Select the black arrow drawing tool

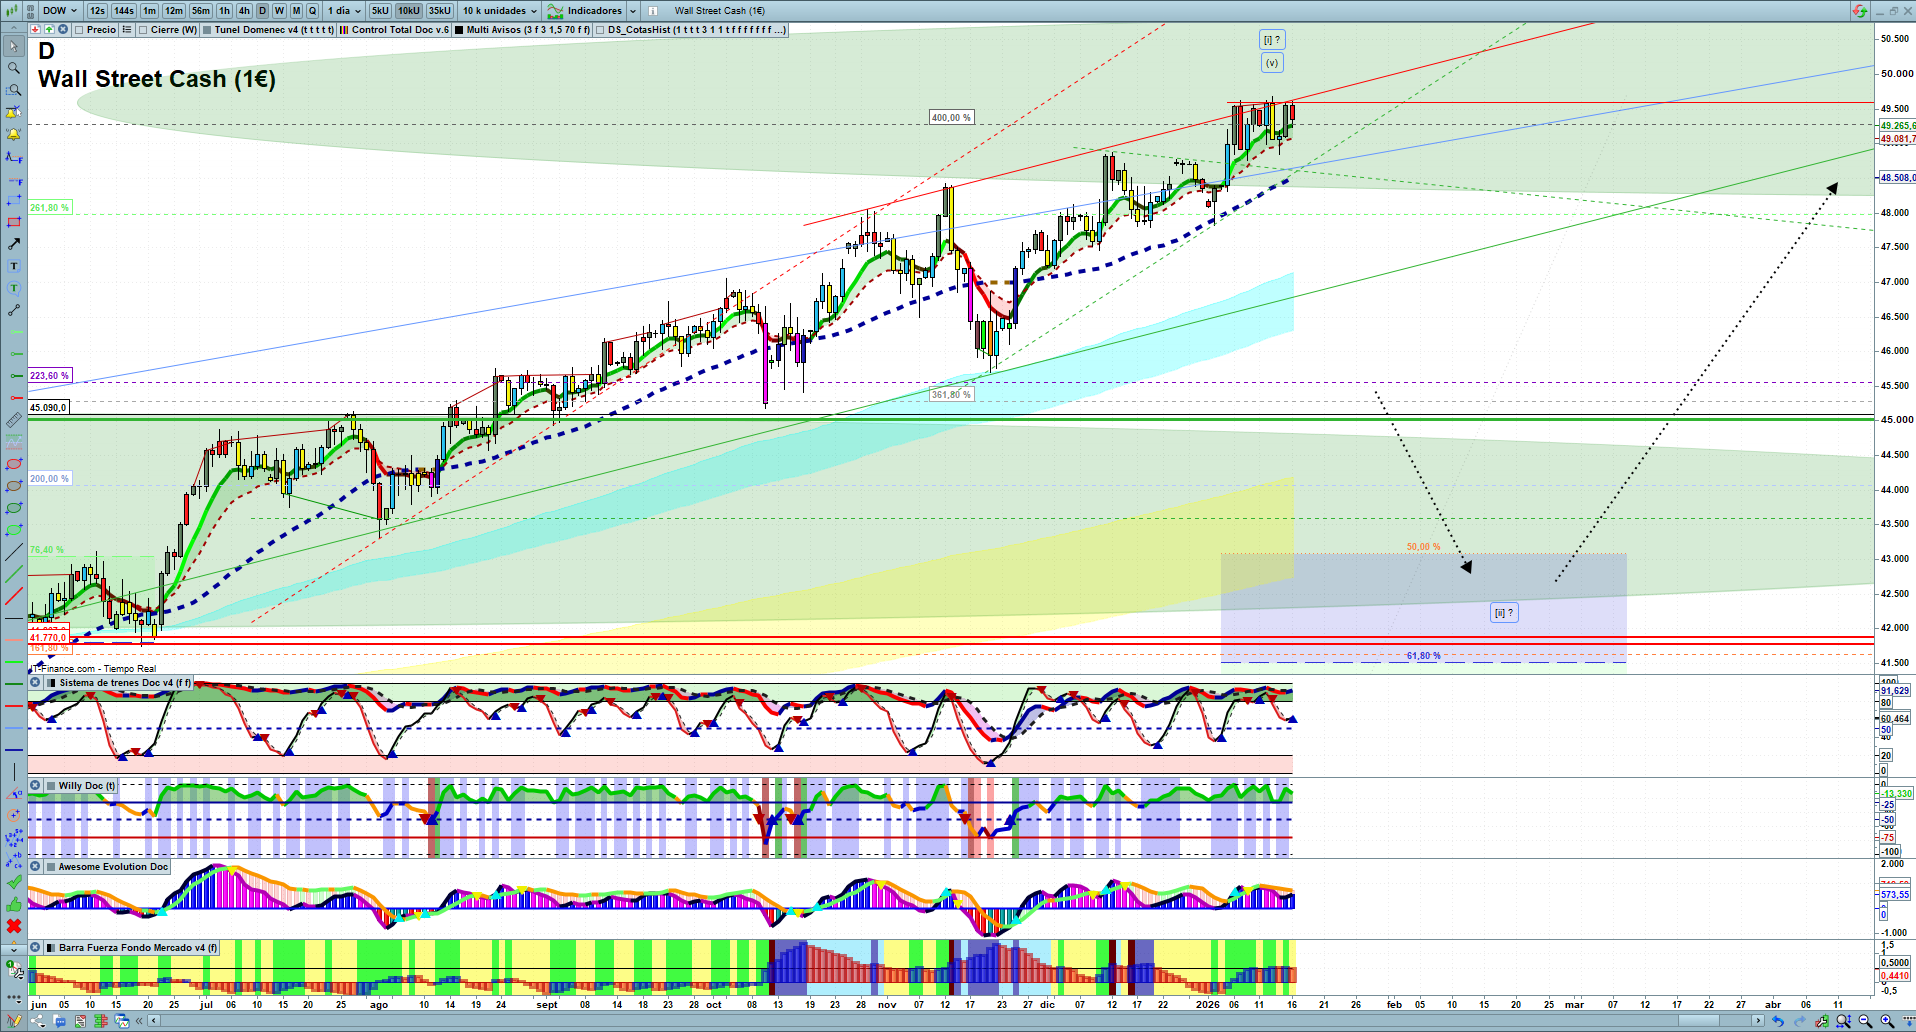14,244
